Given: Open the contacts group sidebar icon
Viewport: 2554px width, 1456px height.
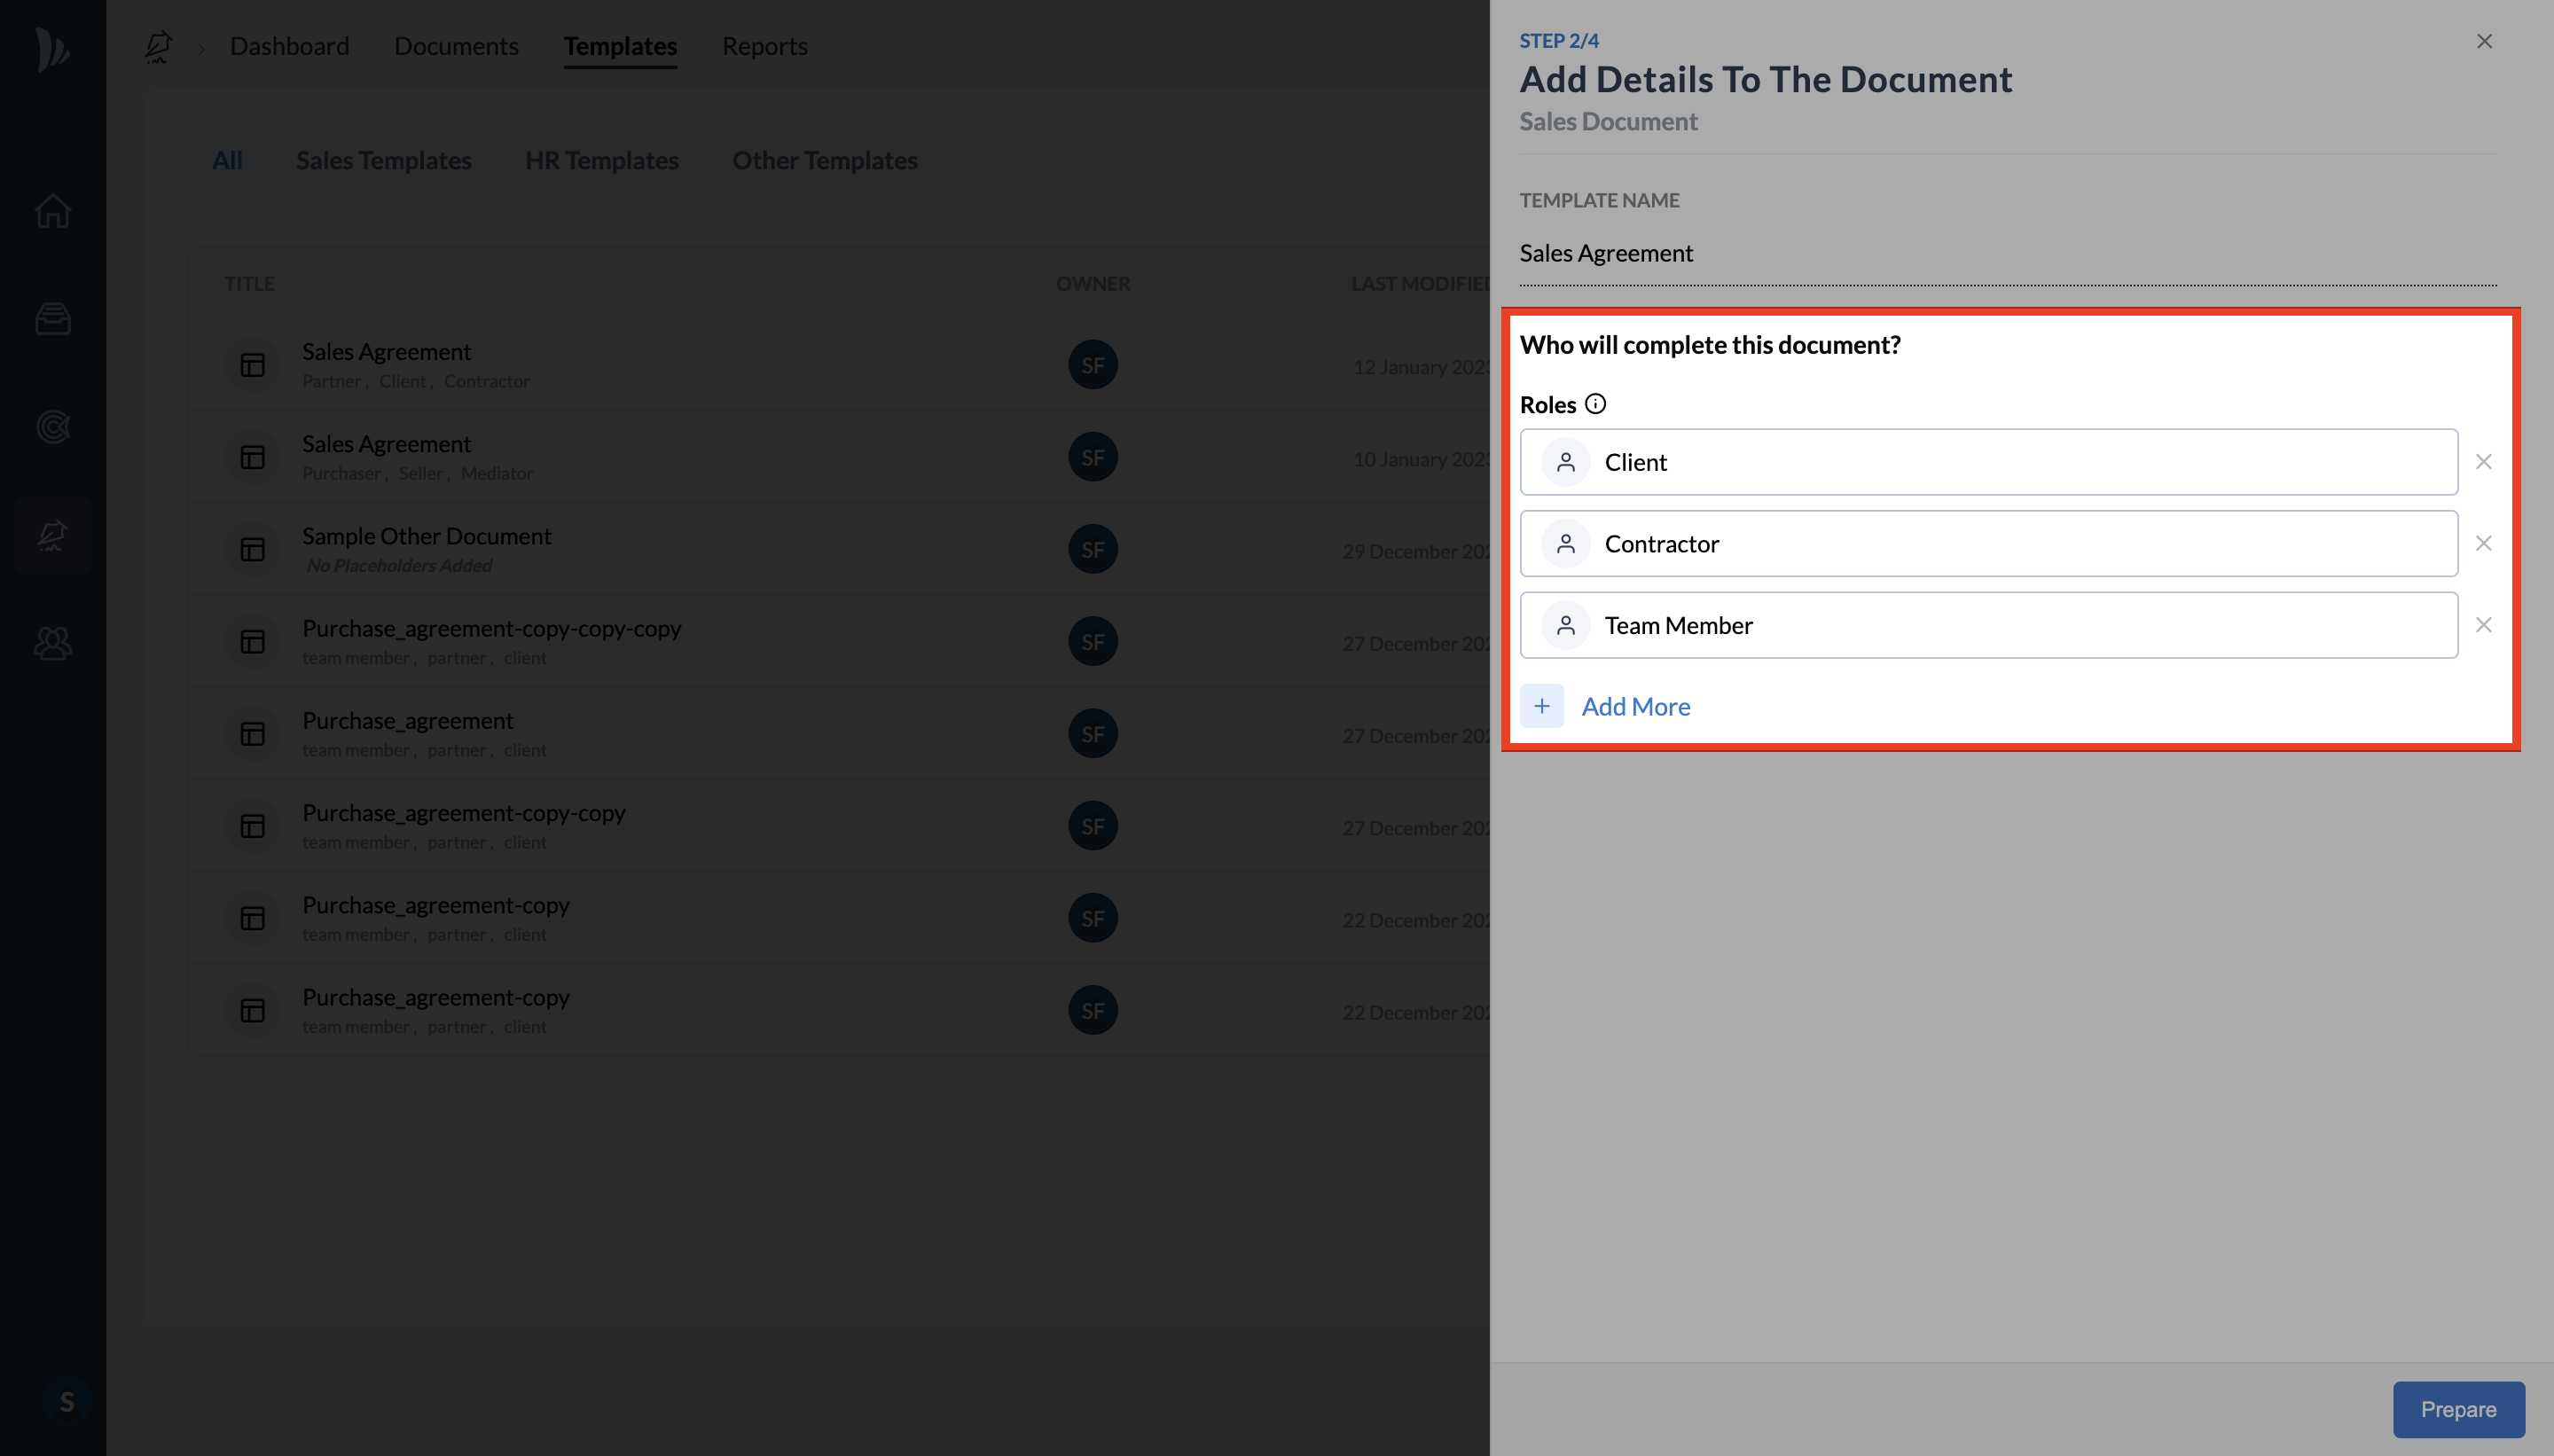Looking at the screenshot, I should [x=53, y=643].
